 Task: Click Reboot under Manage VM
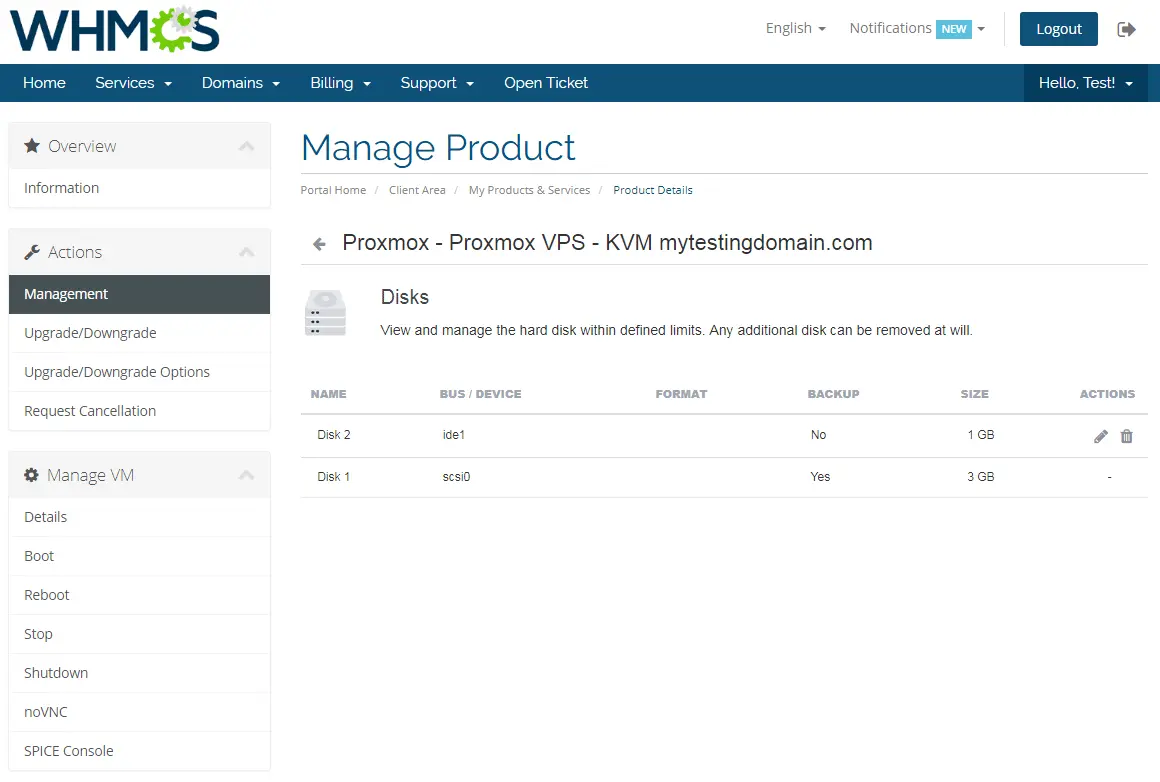pos(139,595)
